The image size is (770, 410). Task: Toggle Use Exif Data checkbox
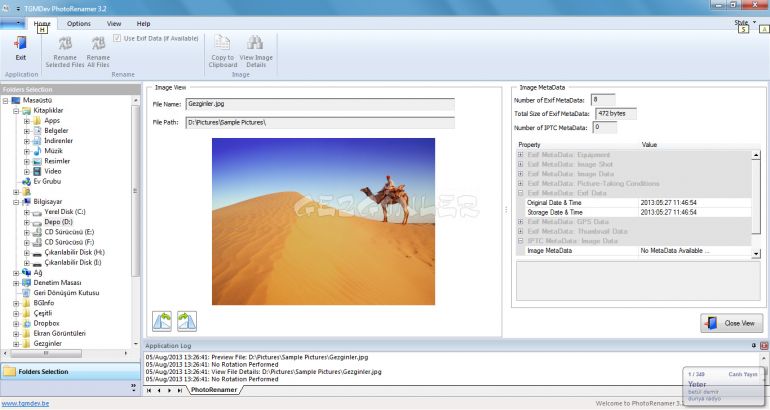point(117,38)
